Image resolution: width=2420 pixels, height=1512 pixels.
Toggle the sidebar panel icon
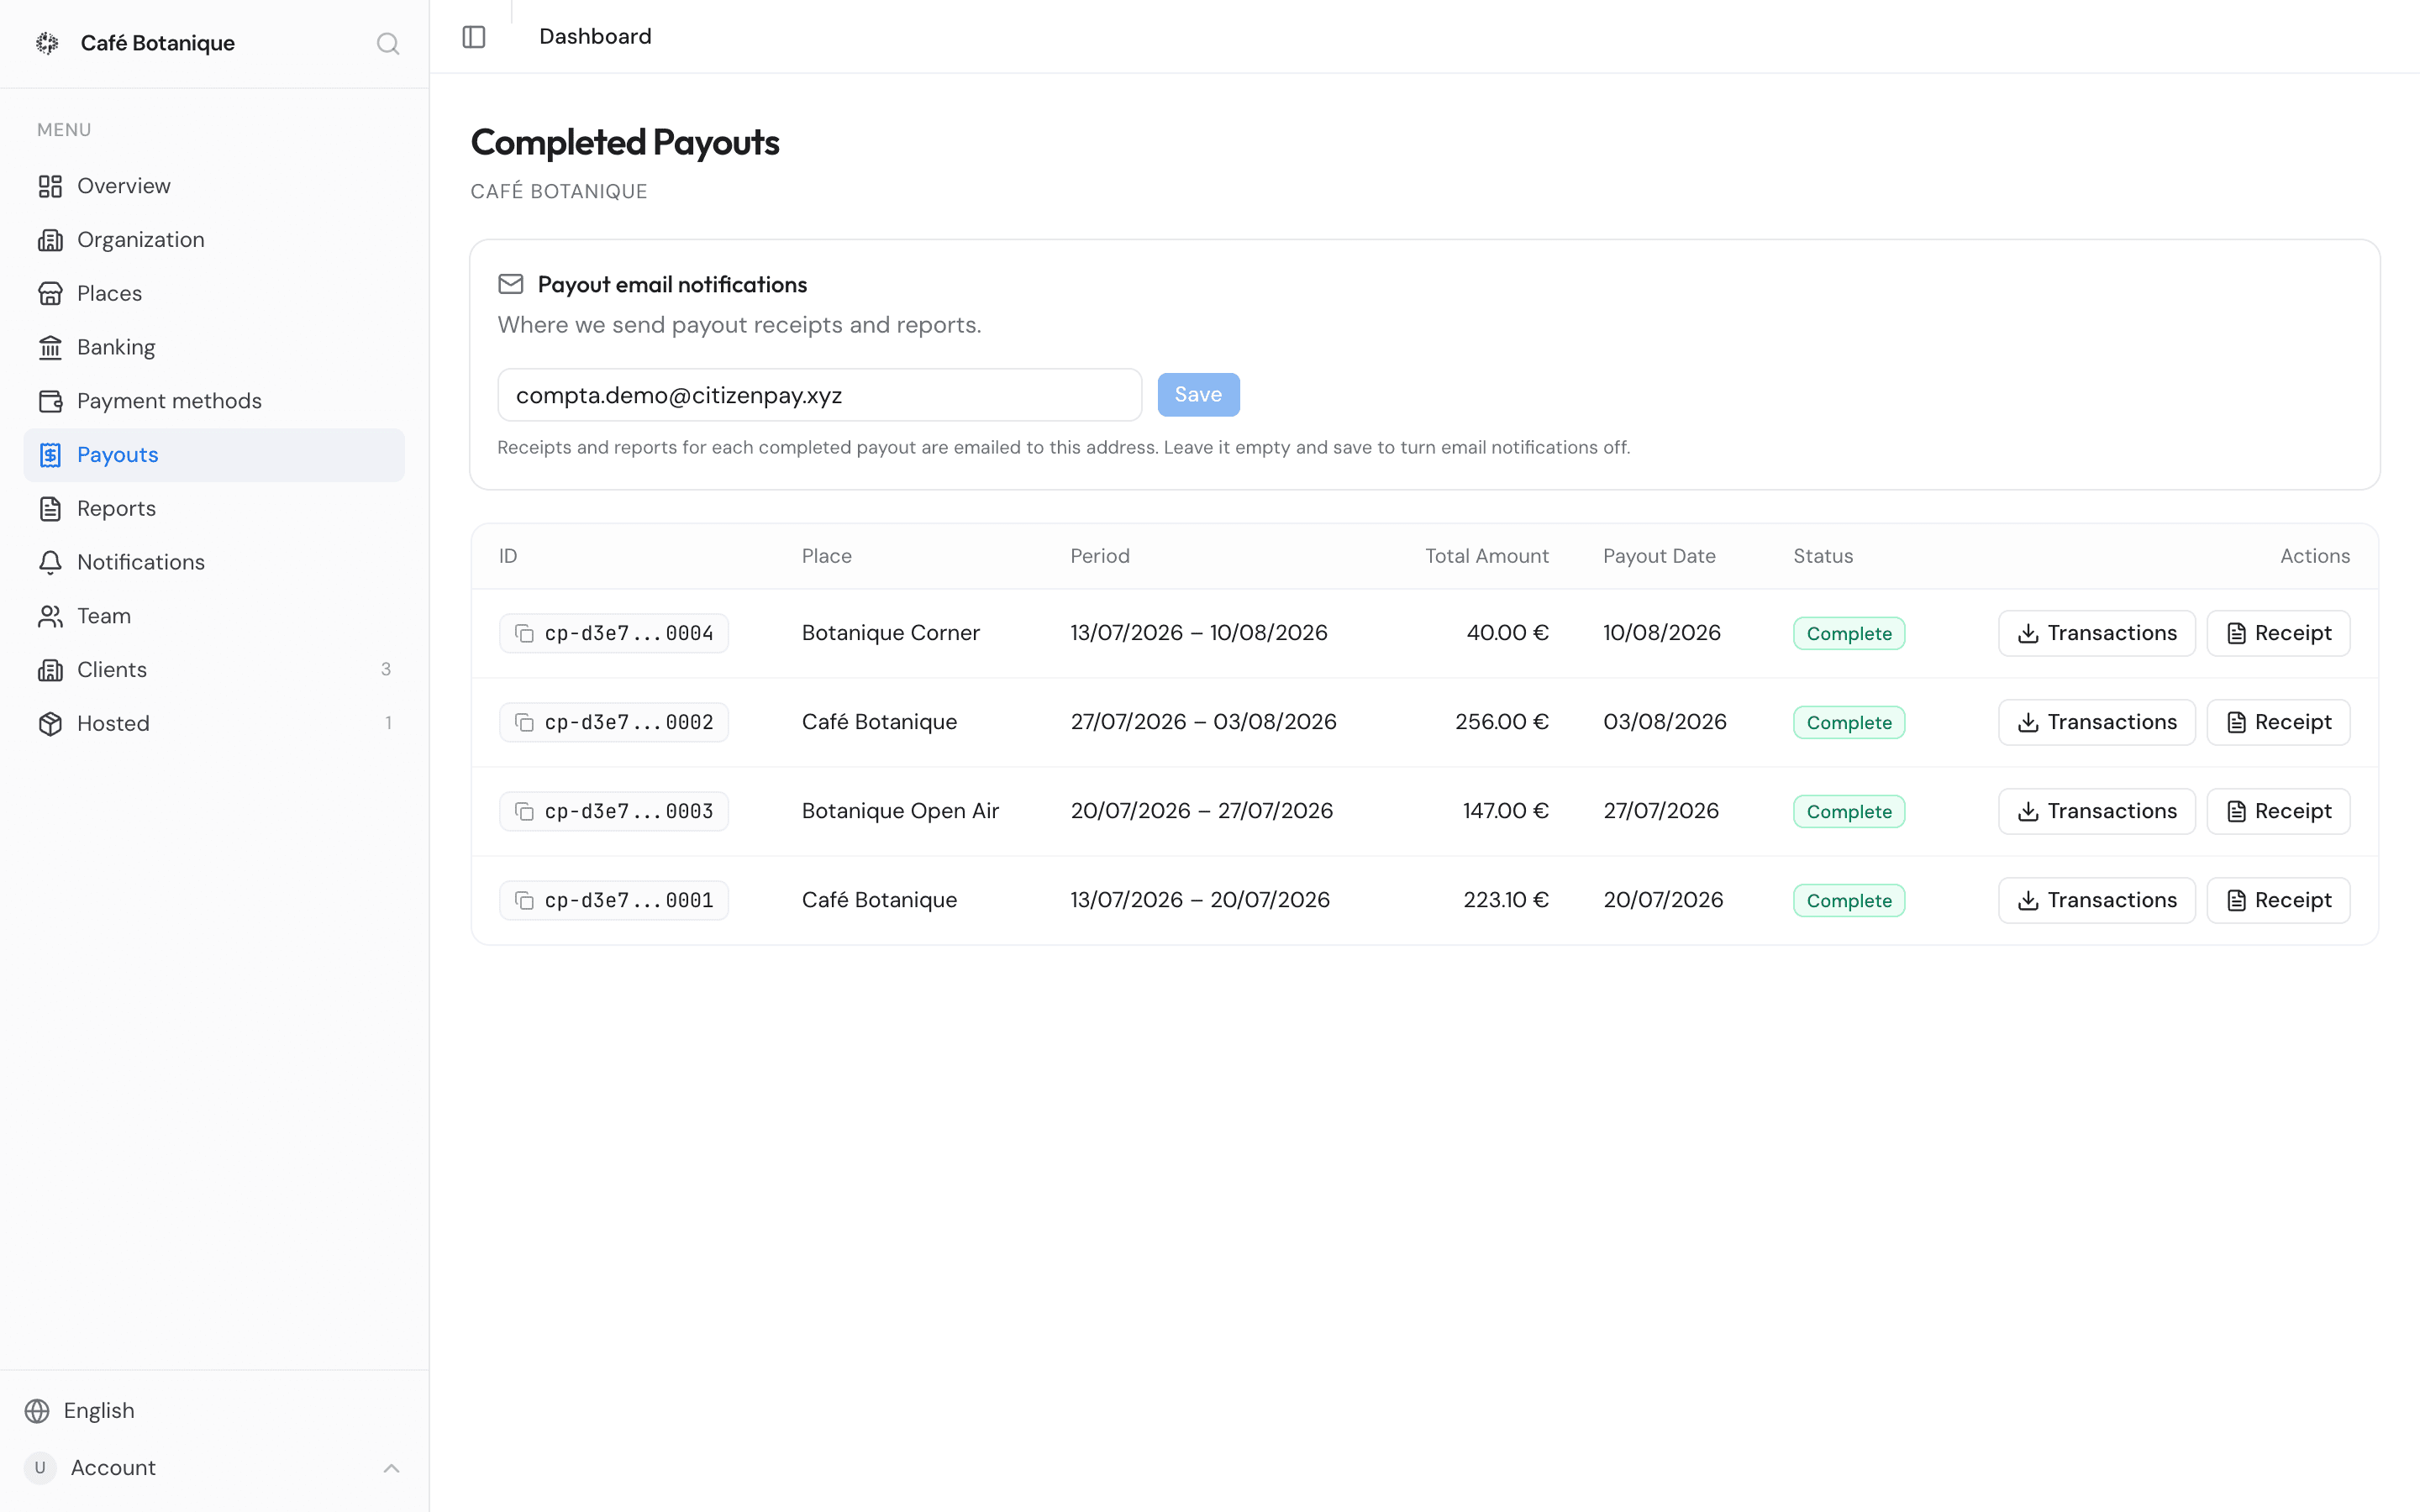coord(474,37)
